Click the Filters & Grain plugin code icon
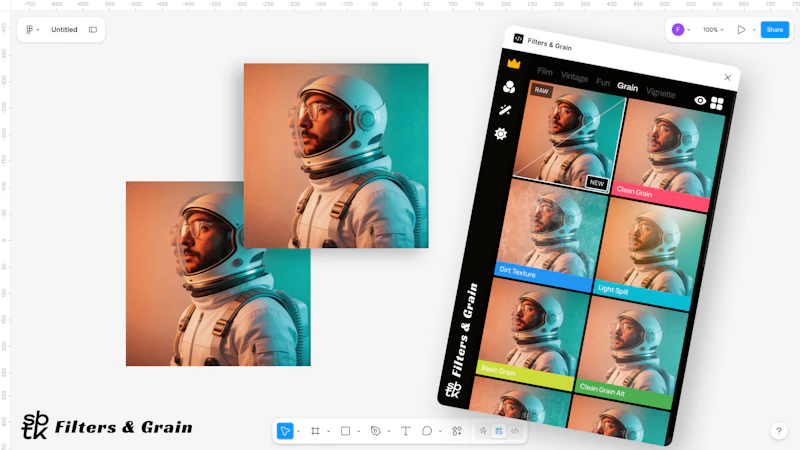This screenshot has height=450, width=800. 518,38
